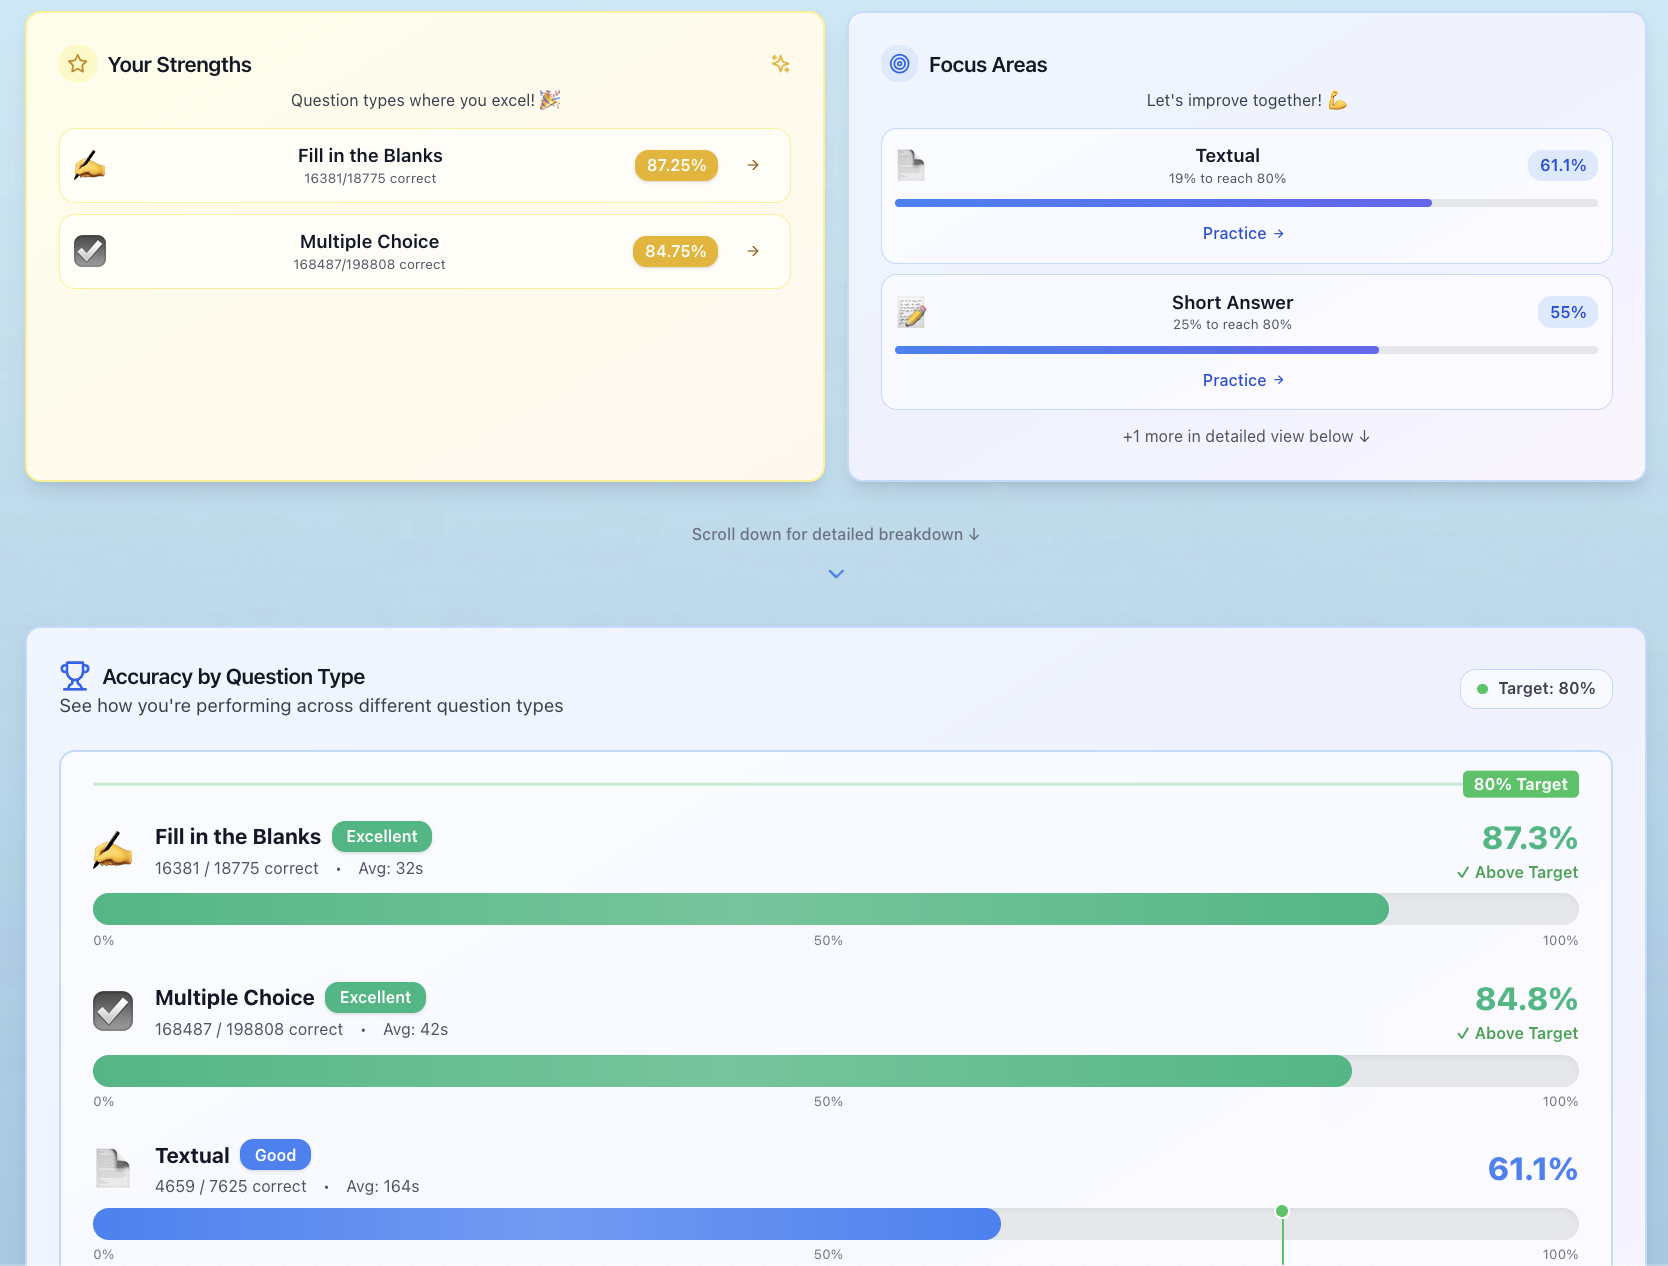Click Short Answer progress bar in Focus Areas
This screenshot has width=1668, height=1266.
pos(1246,350)
